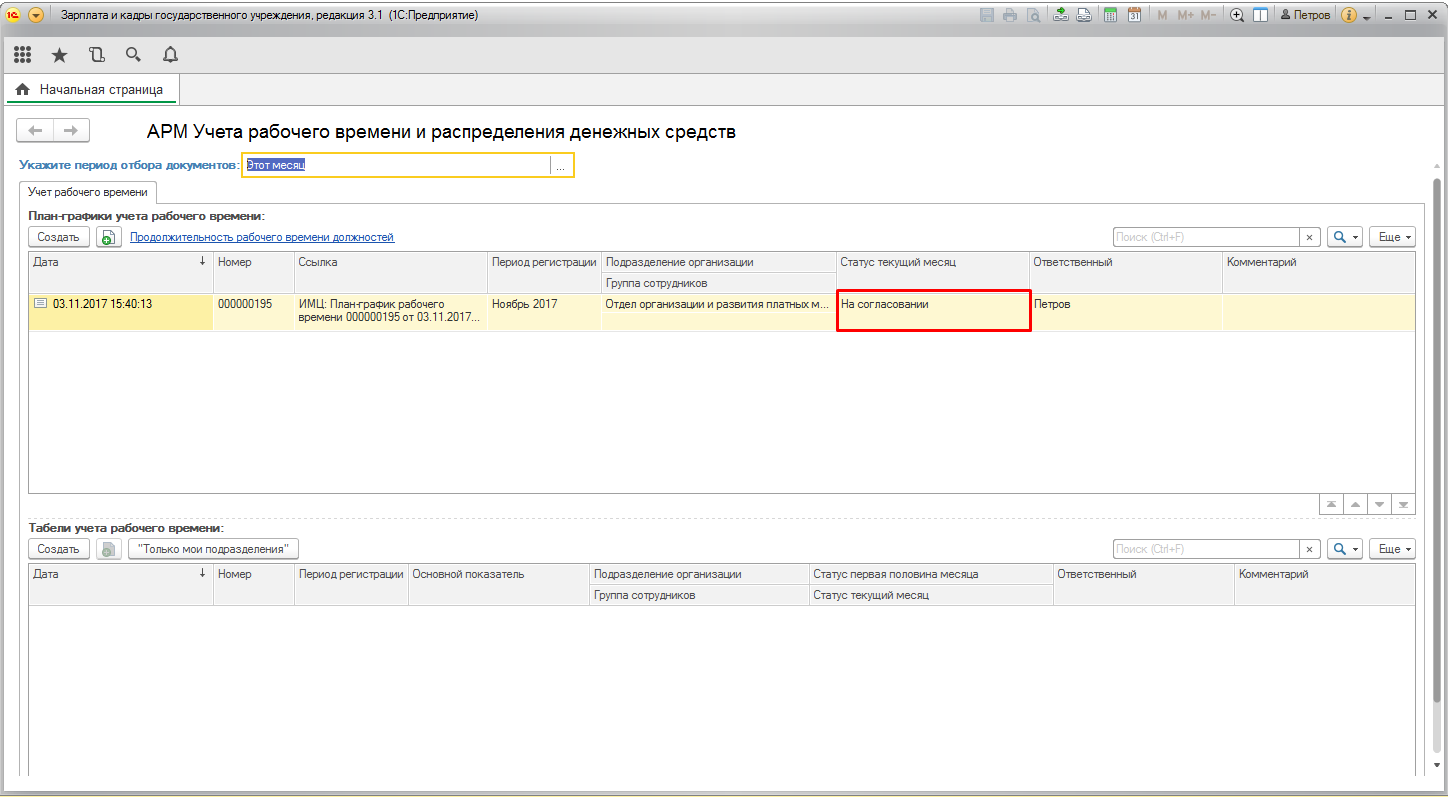Create plan-schedule by copying icon
Viewport: 1448px width, 797px height.
(x=109, y=237)
